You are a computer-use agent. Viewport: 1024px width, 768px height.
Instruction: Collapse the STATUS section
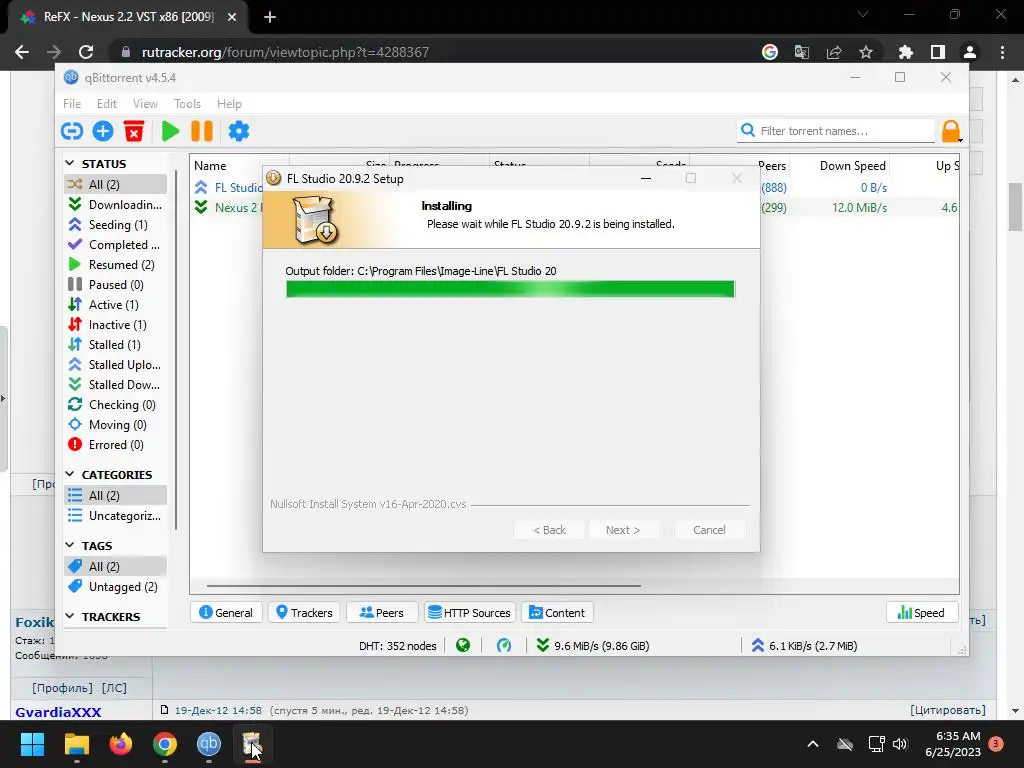70,163
